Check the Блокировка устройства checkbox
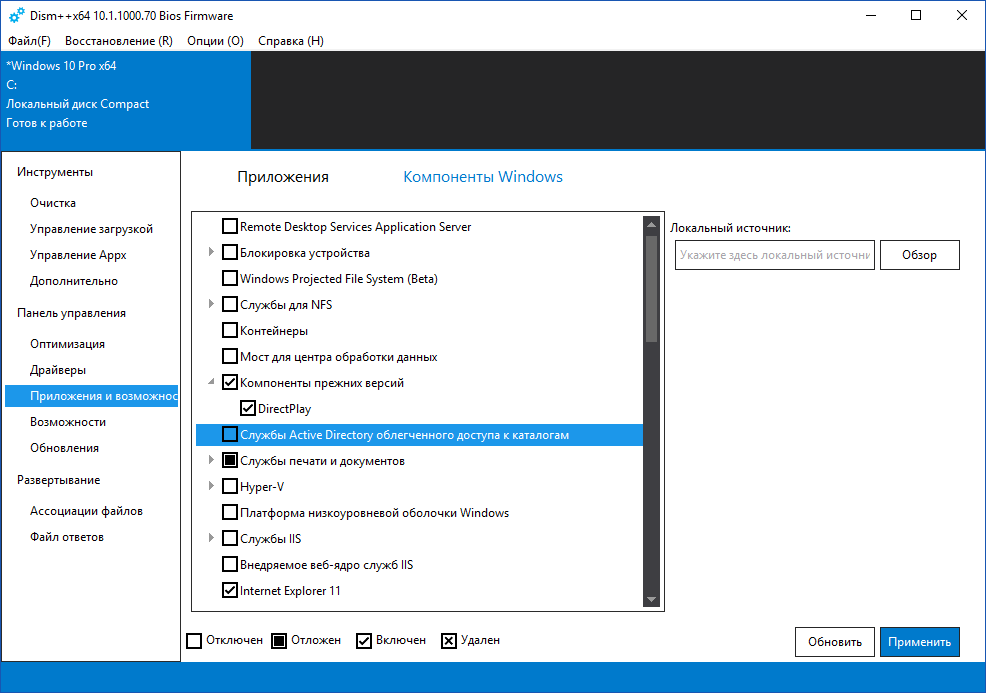This screenshot has height=693, width=986. (x=230, y=252)
